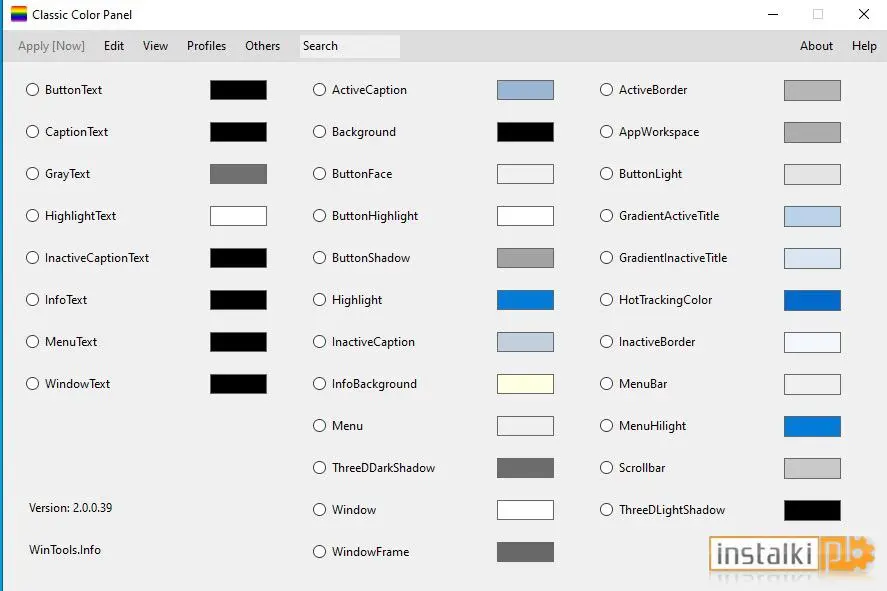Select the GradientInactiveTitle radio button

point(606,257)
